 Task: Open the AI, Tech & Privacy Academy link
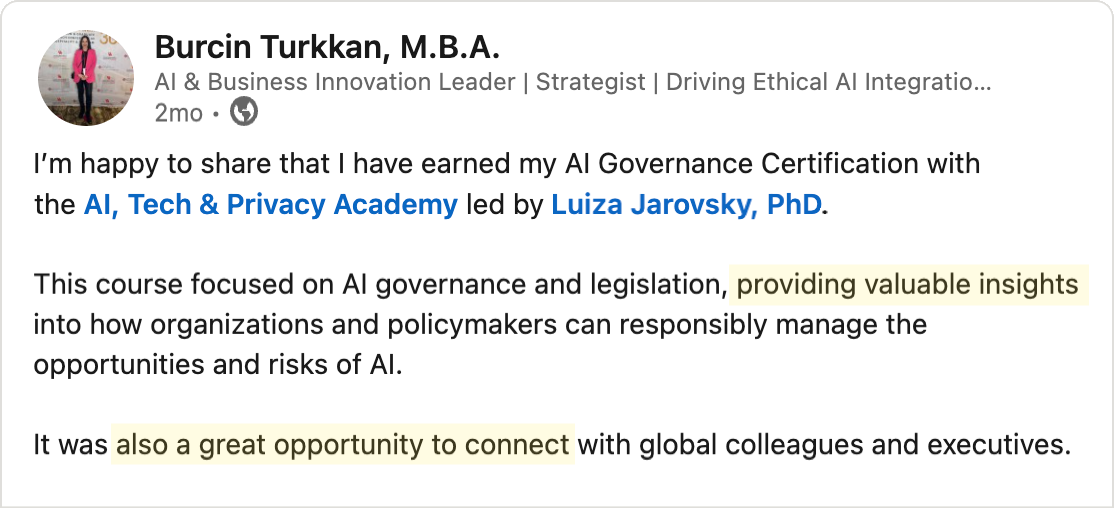tap(270, 205)
